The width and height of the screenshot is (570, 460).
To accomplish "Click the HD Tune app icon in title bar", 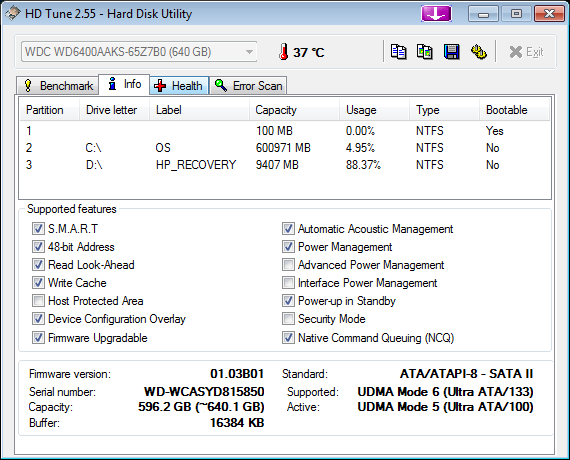I will [13, 13].
